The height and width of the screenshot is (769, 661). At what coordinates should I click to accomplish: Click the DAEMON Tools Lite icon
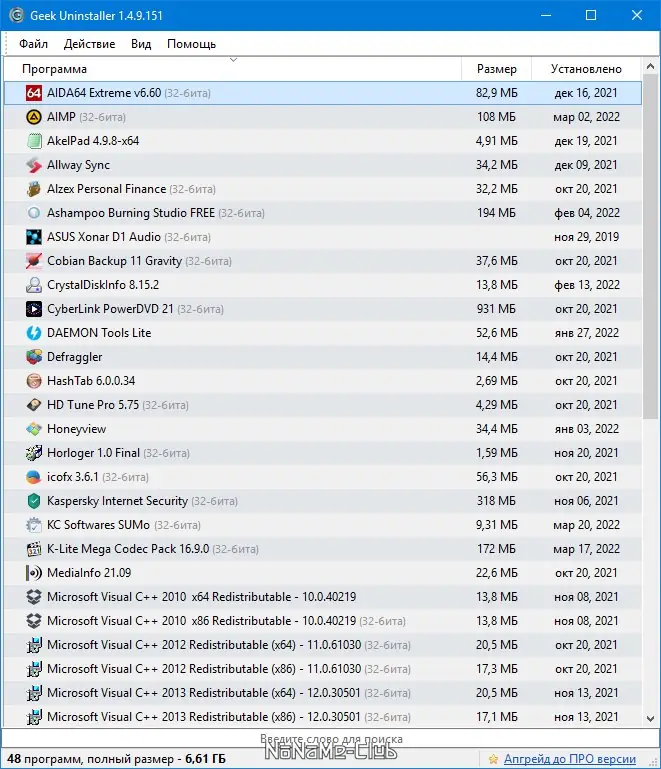34,333
